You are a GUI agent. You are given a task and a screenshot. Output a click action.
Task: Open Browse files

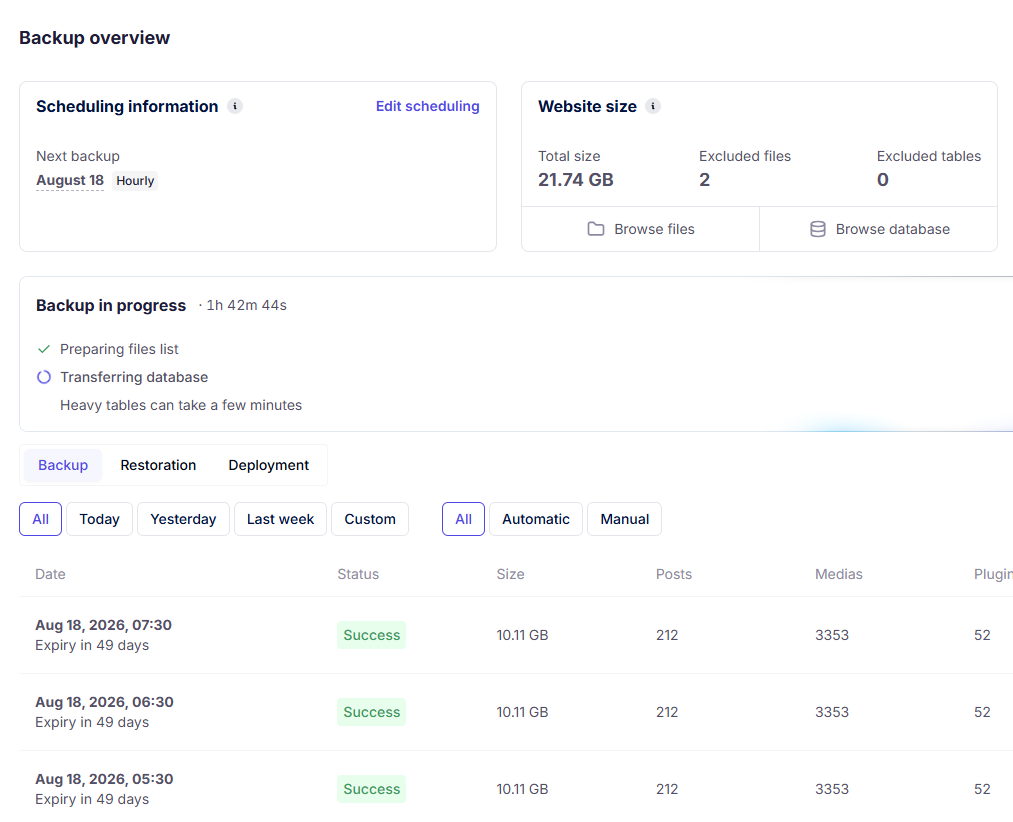(x=640, y=229)
